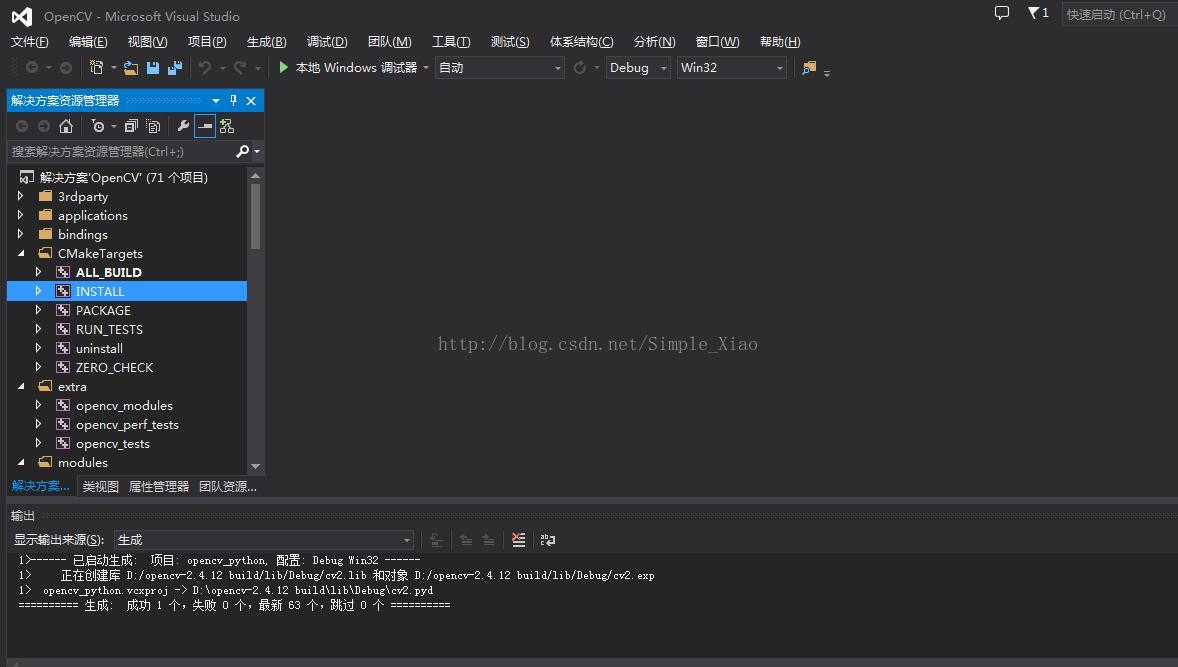Collapse the CMakeTargets folder
Image resolution: width=1178 pixels, height=667 pixels.
[x=21, y=253]
